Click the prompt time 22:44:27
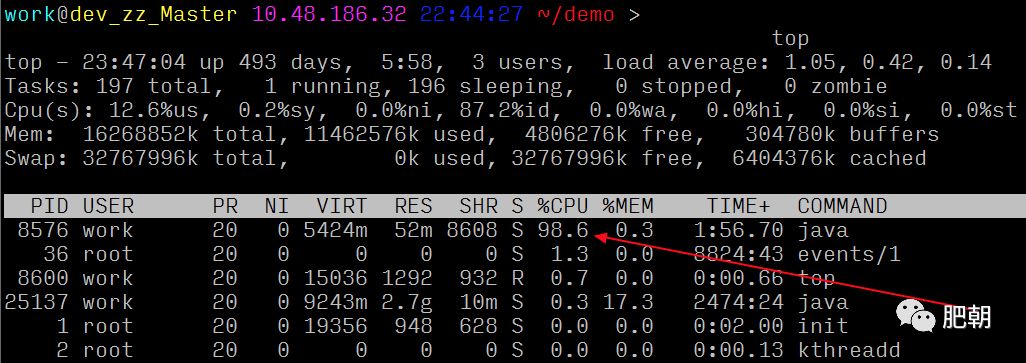Viewport: 1026px width, 363px height. pos(471,14)
